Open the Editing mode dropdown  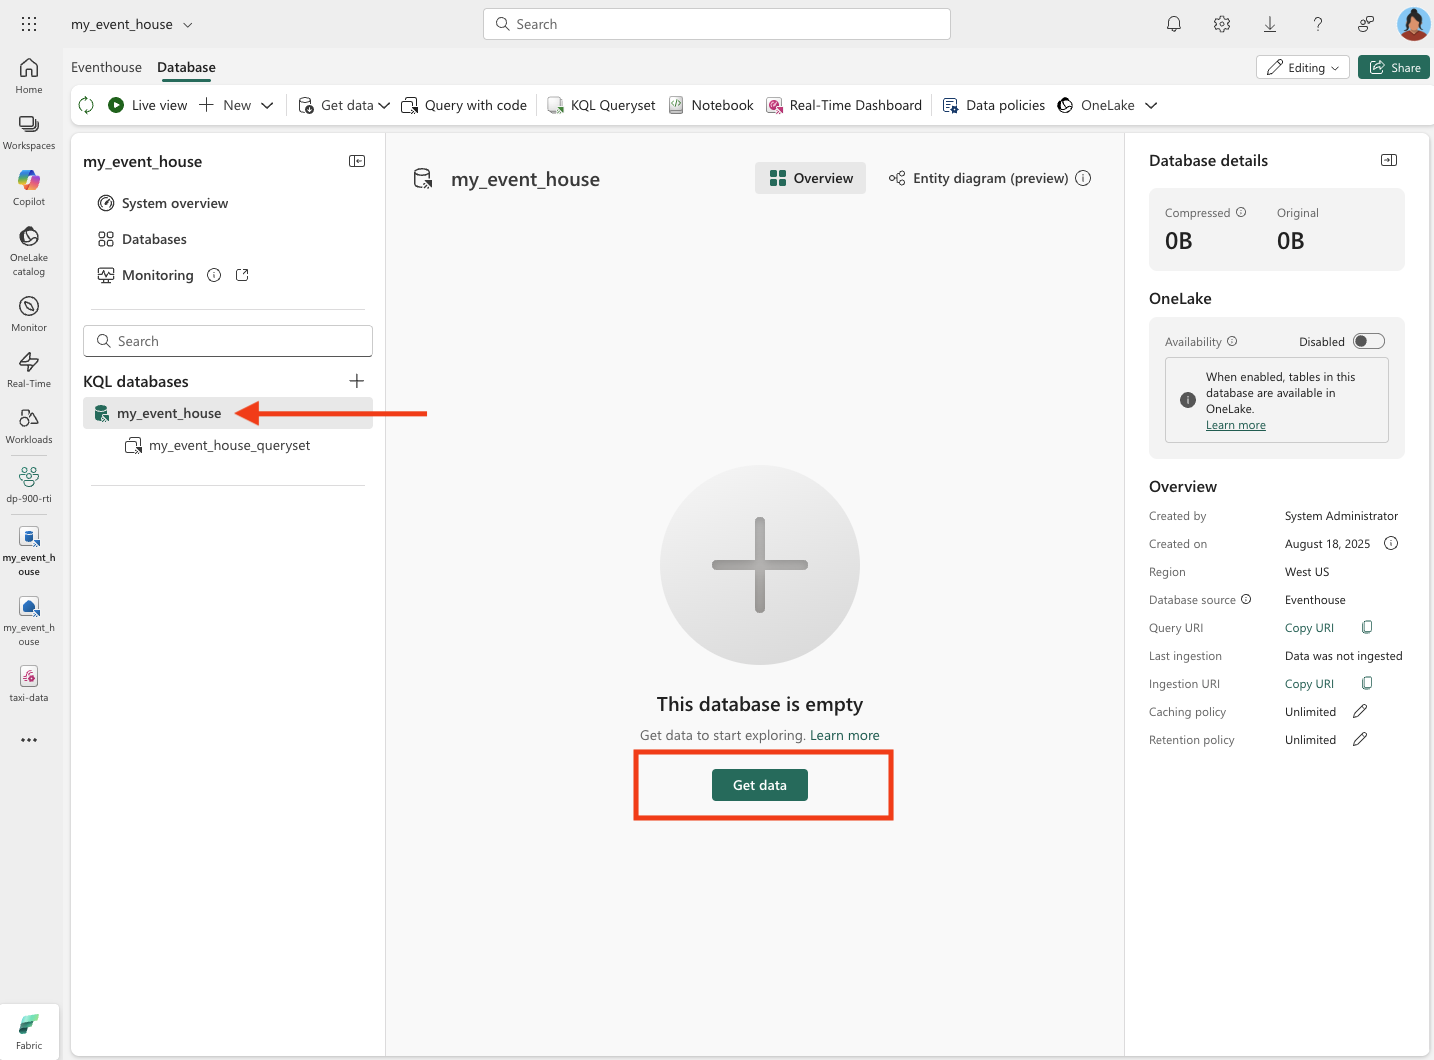[1302, 67]
